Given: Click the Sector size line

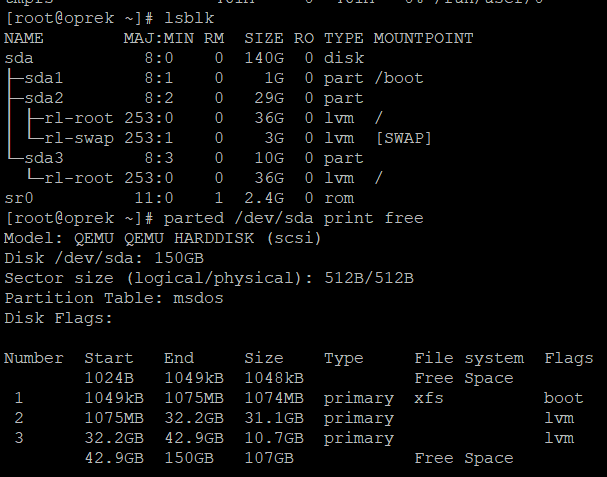Looking at the screenshot, I should 209,278.
